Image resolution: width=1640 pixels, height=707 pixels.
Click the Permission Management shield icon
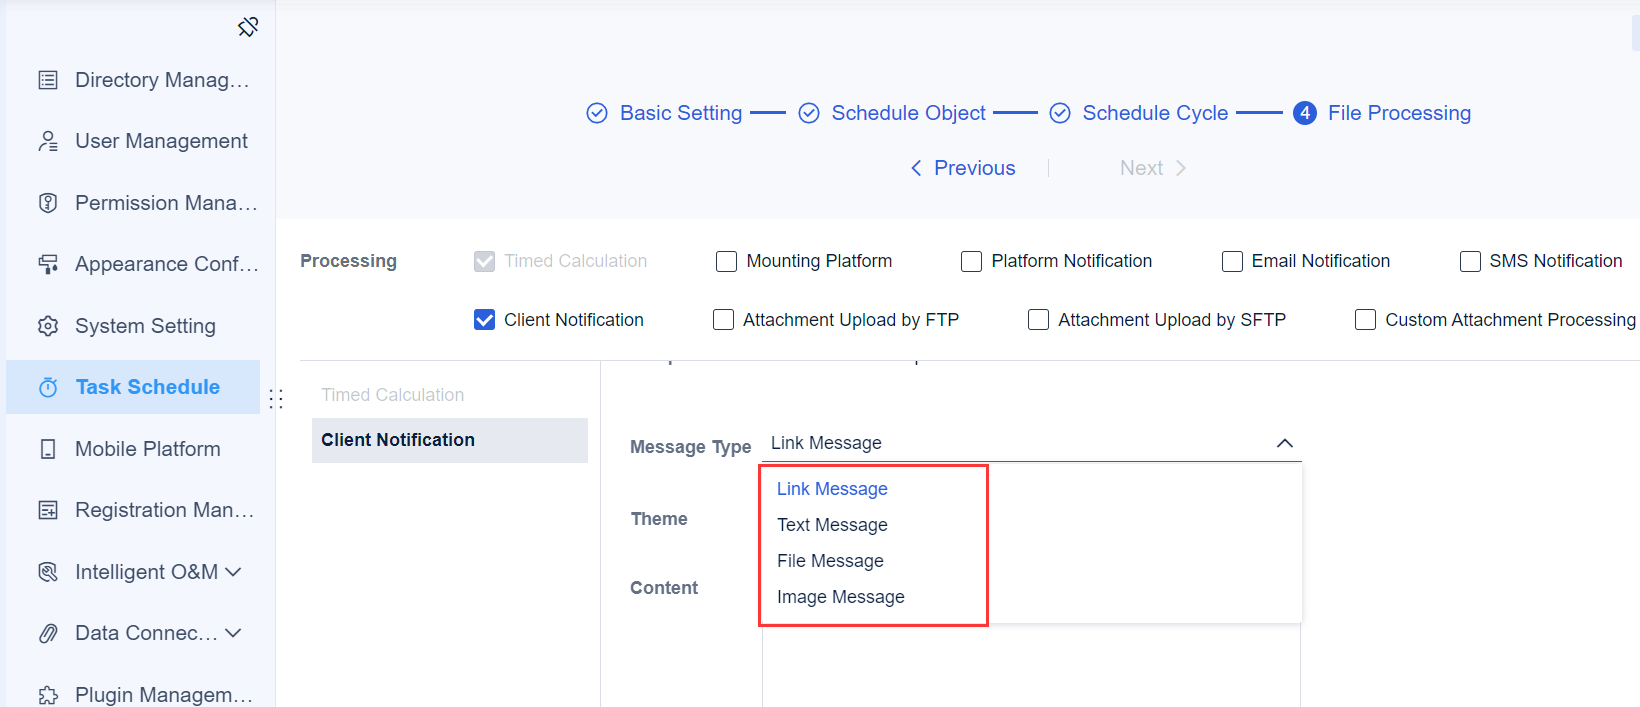[x=48, y=203]
